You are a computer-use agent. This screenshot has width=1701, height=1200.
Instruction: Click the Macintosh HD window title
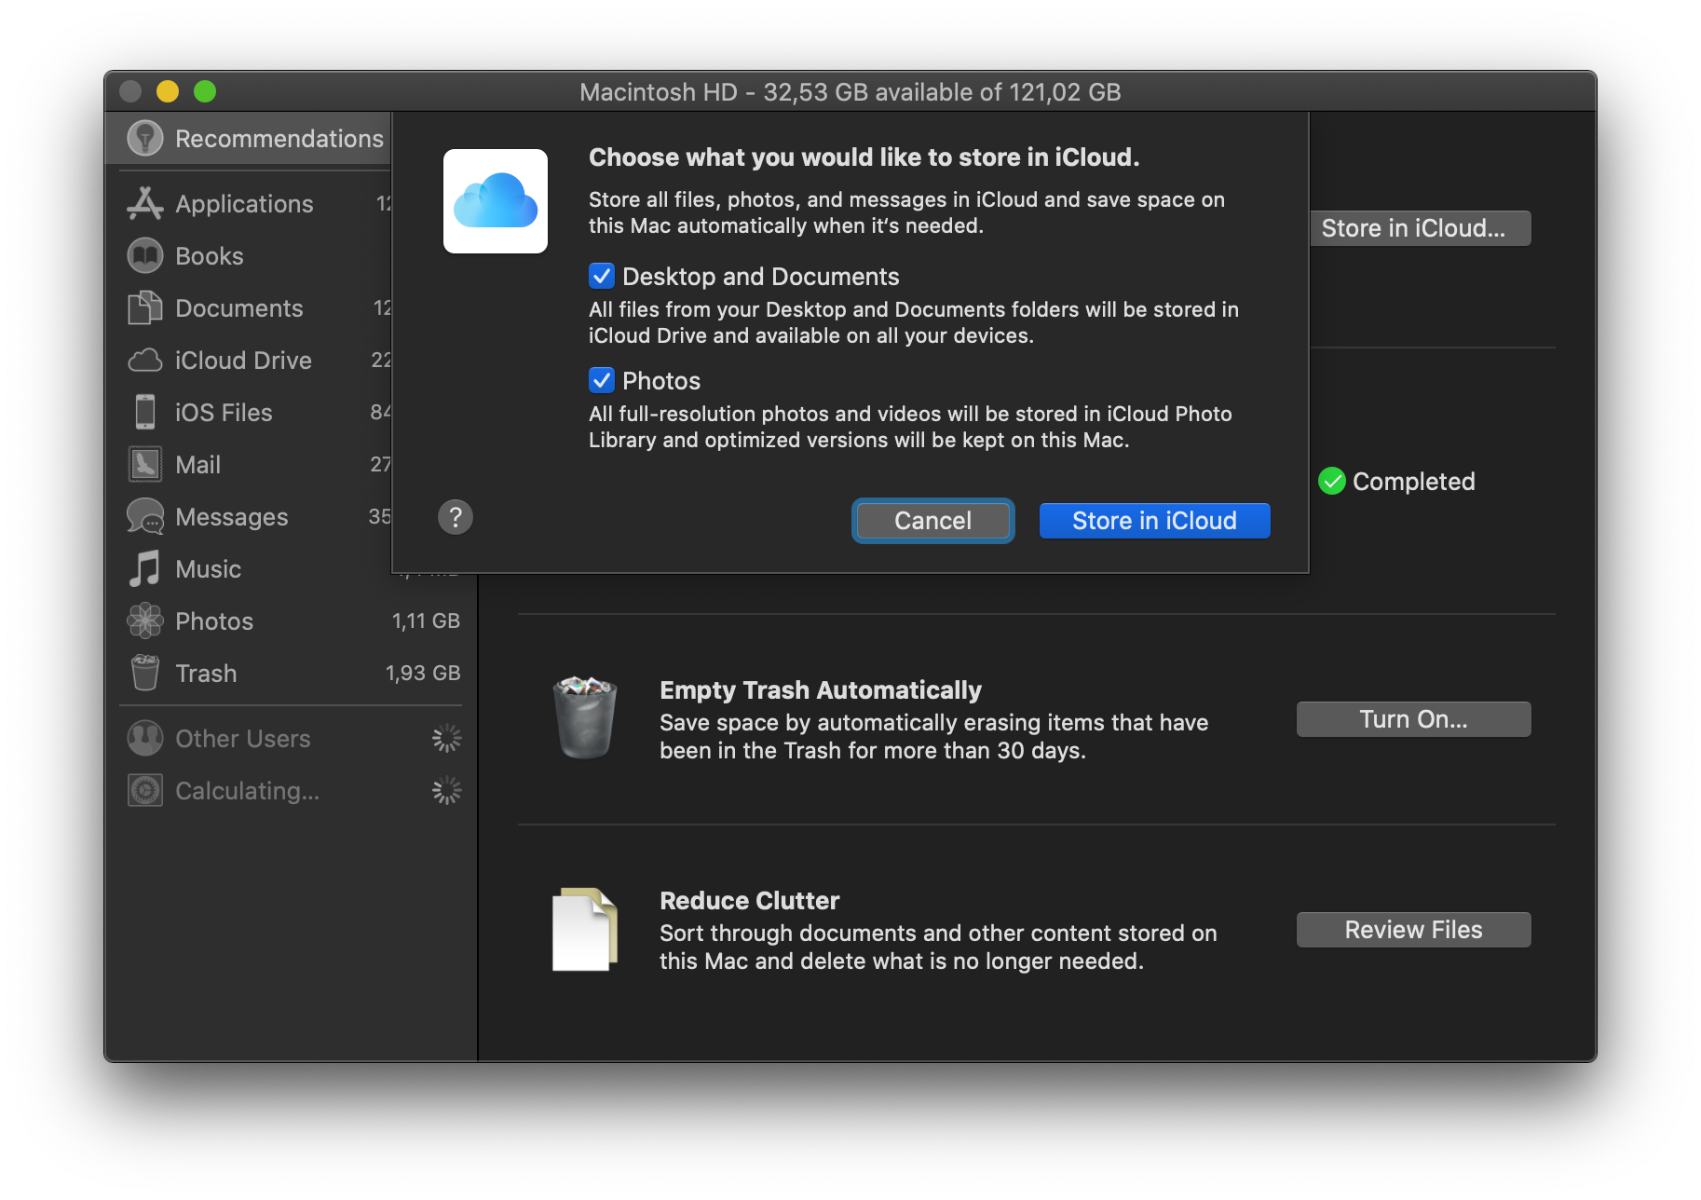850,92
